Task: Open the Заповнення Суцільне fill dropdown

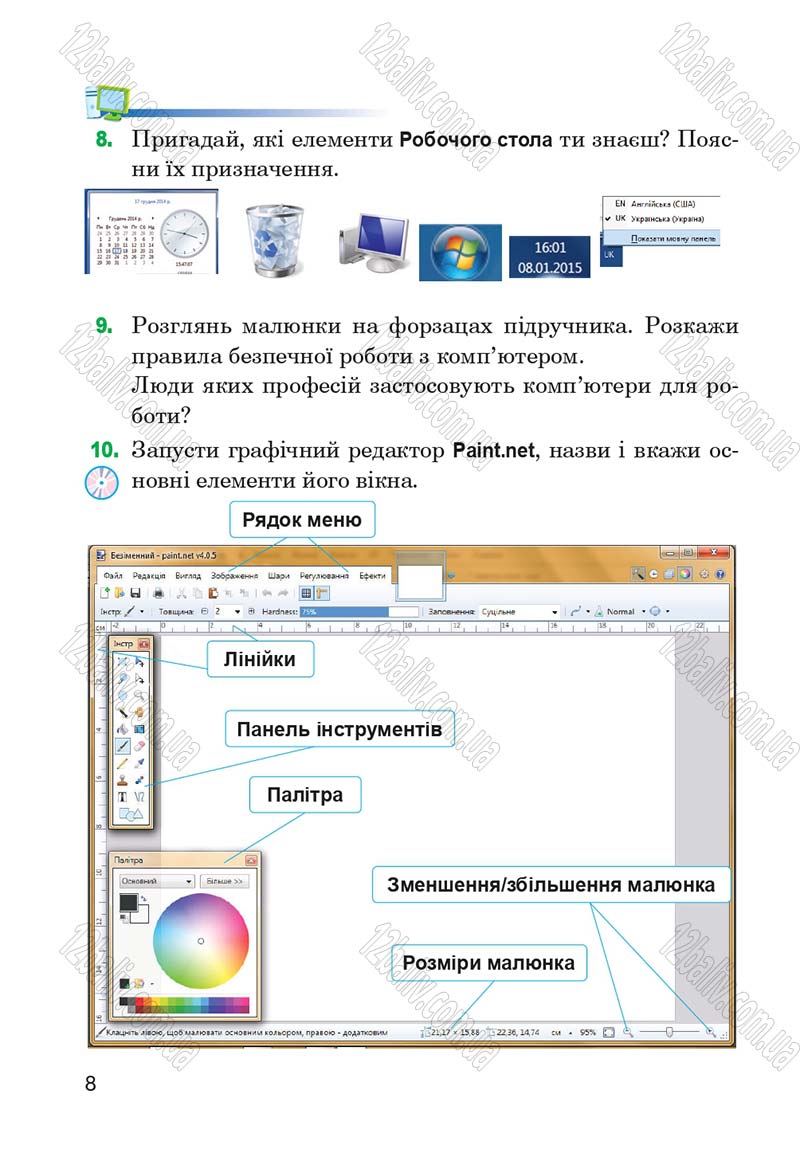Action: [520, 612]
